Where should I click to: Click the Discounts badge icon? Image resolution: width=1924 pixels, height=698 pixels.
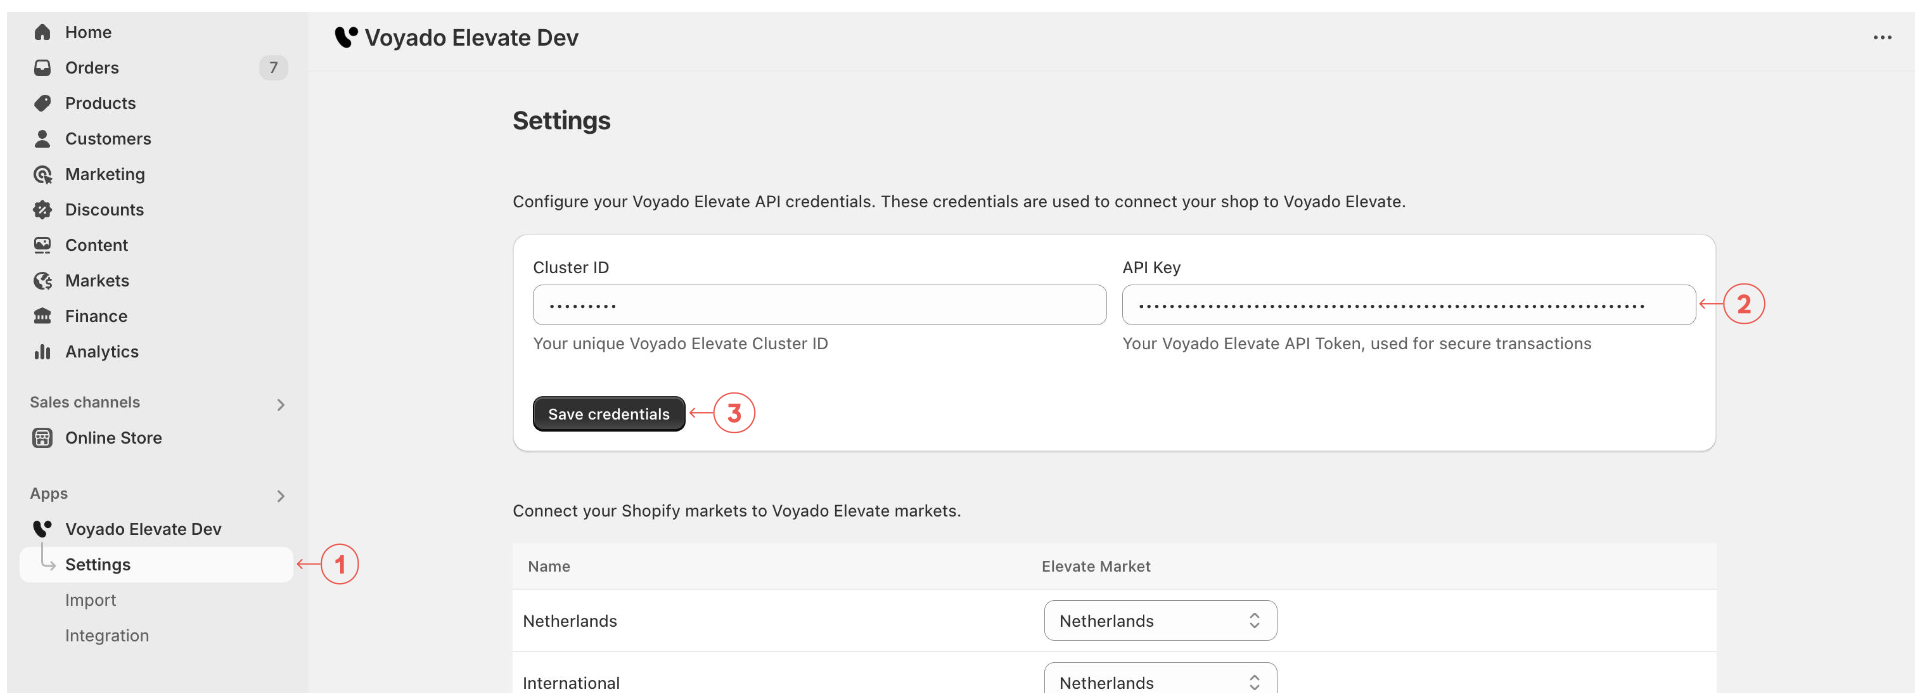[42, 210]
